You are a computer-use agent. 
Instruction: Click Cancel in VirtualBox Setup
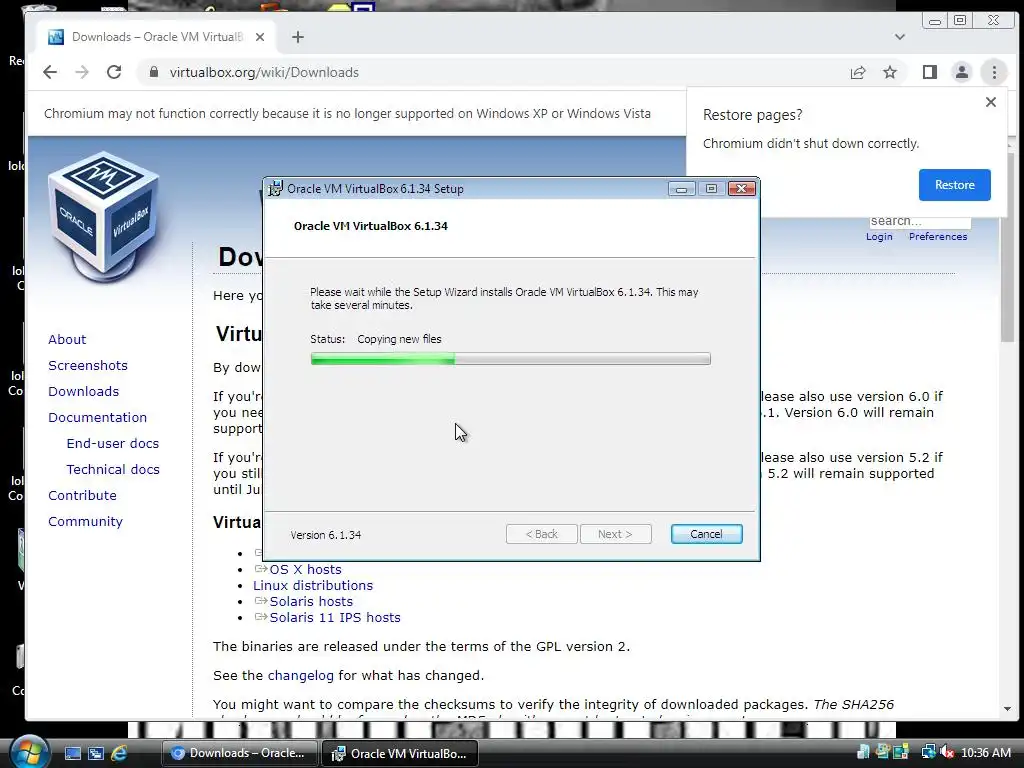tap(706, 534)
